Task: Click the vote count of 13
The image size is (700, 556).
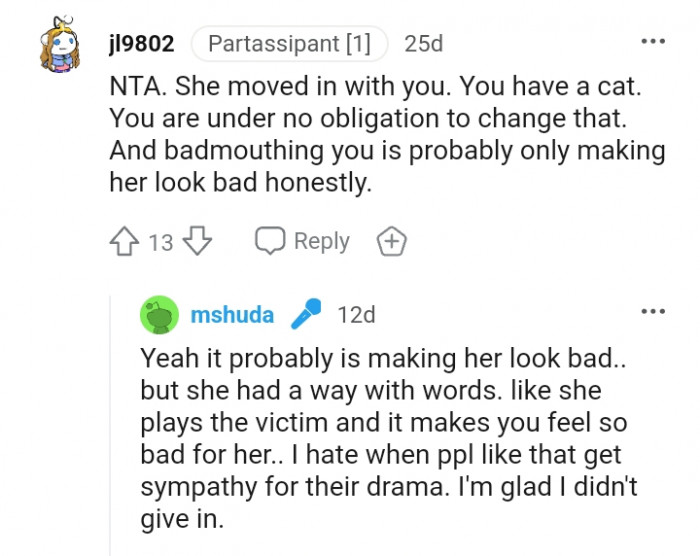Action: (161, 242)
